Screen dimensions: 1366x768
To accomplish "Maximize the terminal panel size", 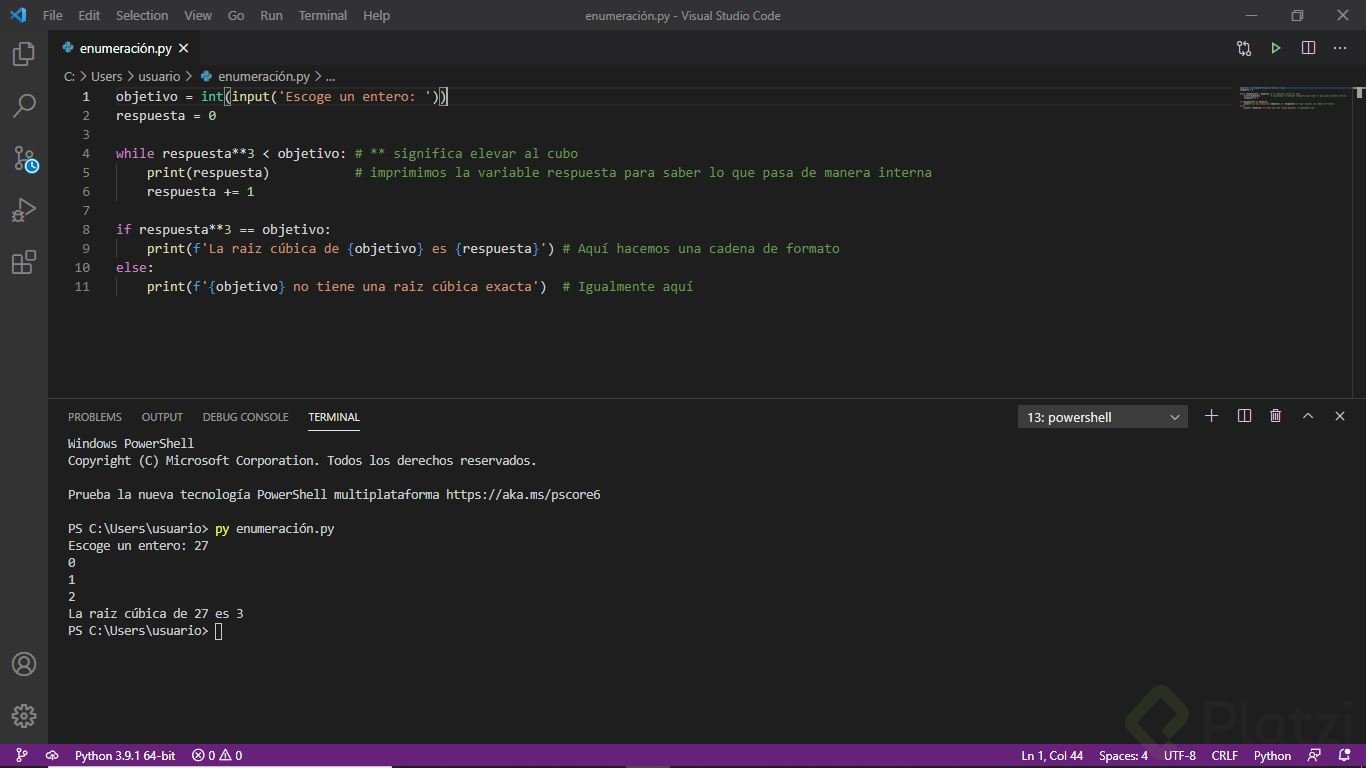I will (x=1308, y=416).
